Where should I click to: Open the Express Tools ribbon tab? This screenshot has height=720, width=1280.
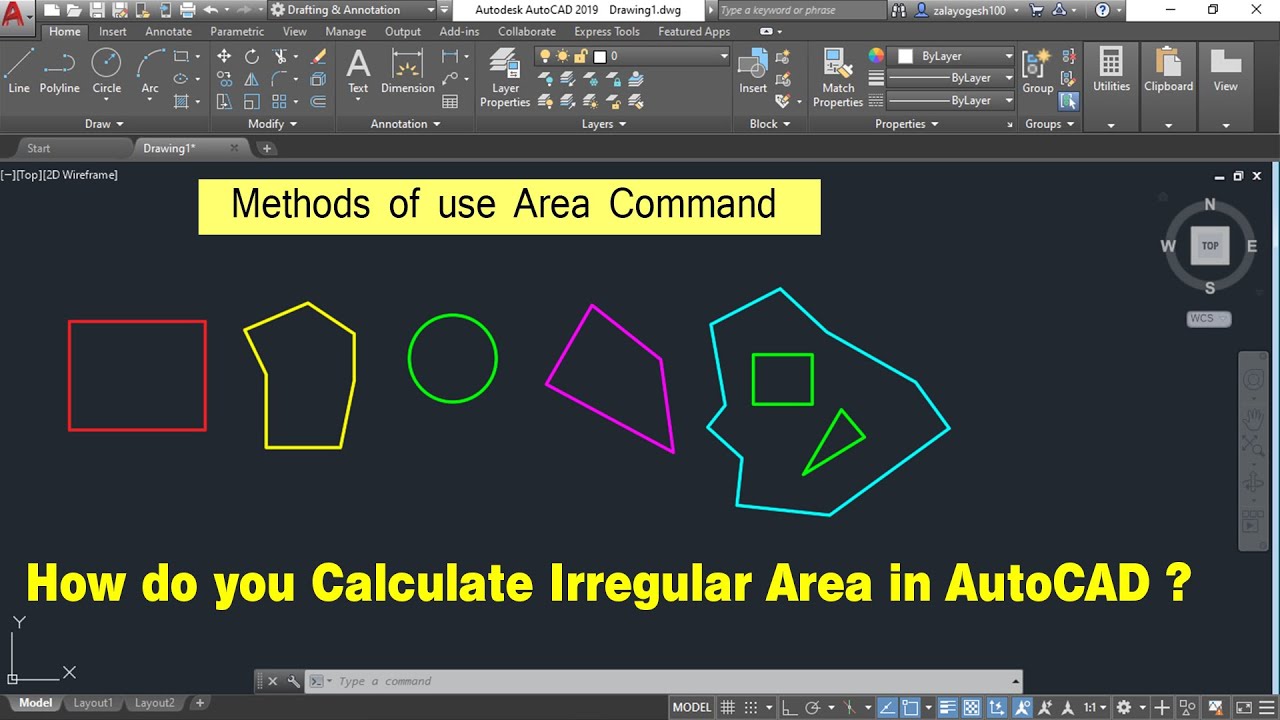pyautogui.click(x=607, y=31)
